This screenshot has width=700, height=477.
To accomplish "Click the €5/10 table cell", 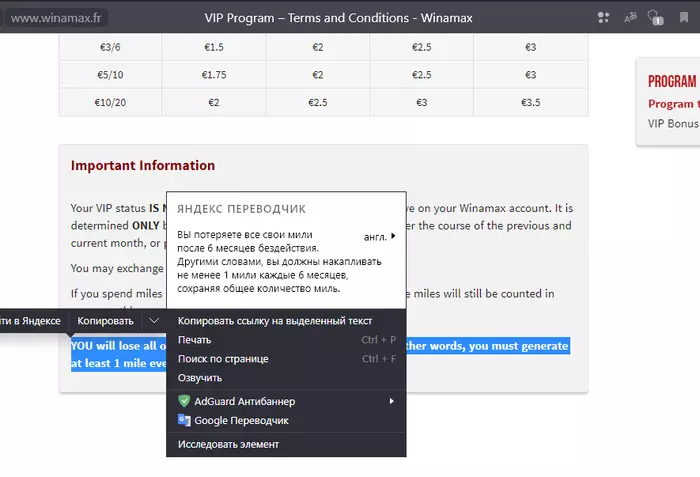I will coord(110,75).
